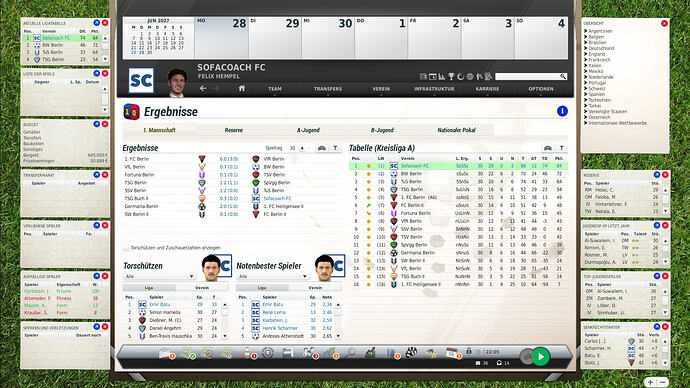
Task: Open the Alle dropdown under Torschützen
Action: pyautogui.click(x=159, y=276)
